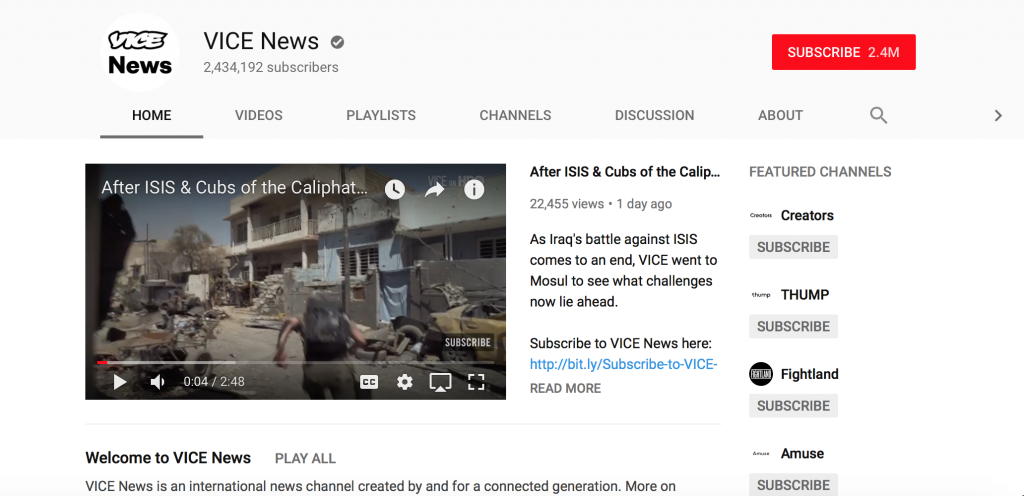This screenshot has width=1024, height=496.
Task: Open the video info card icon
Action: (x=473, y=189)
